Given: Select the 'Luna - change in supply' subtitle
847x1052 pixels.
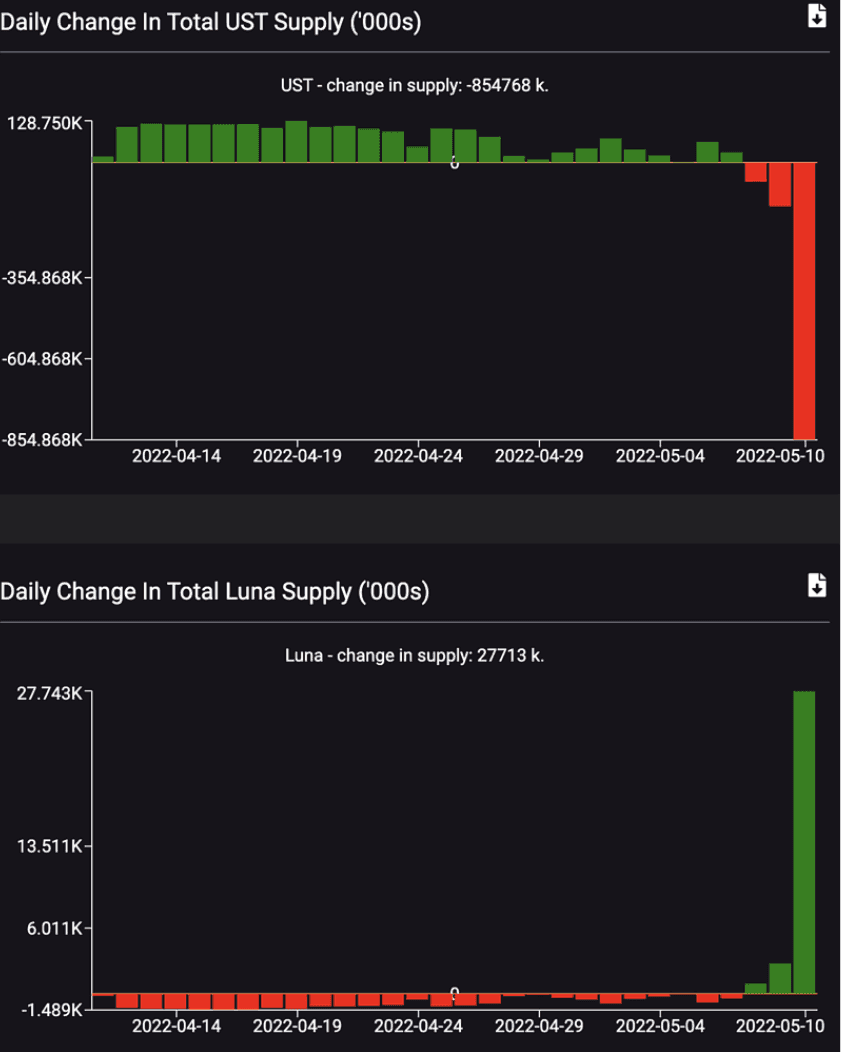Looking at the screenshot, I should tap(414, 656).
